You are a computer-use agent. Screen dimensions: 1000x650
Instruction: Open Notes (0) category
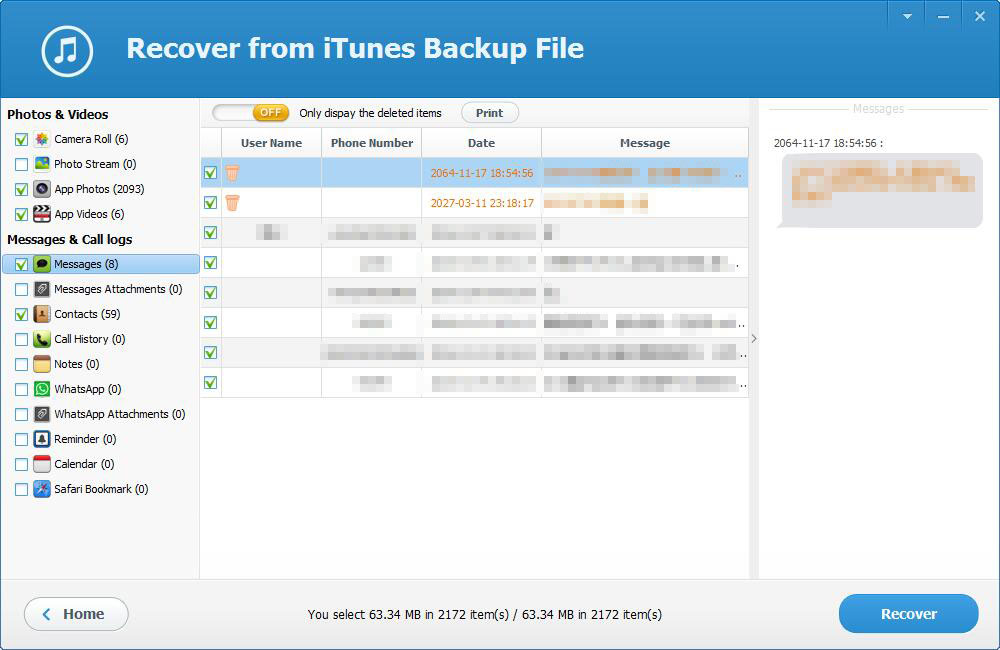(x=77, y=364)
